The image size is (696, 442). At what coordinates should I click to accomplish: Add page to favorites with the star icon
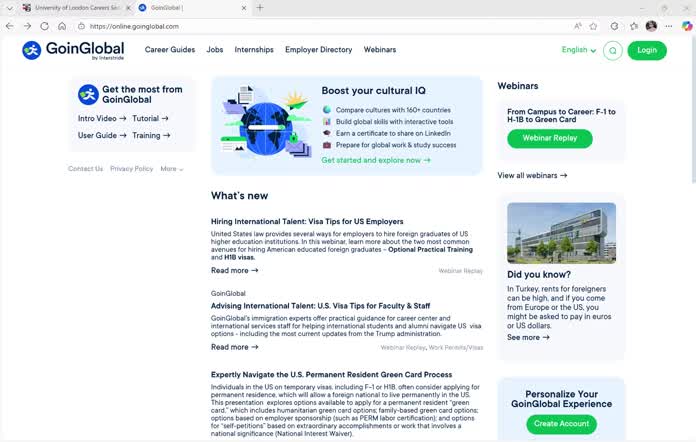(x=593, y=26)
